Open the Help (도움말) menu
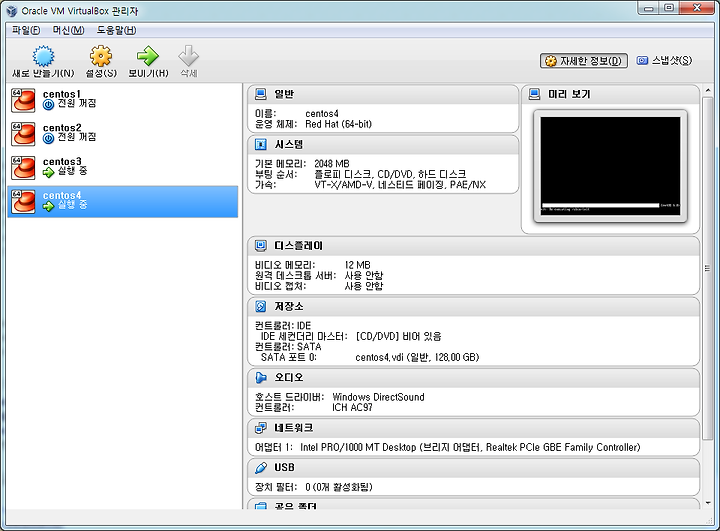The height and width of the screenshot is (531, 720). 116,30
